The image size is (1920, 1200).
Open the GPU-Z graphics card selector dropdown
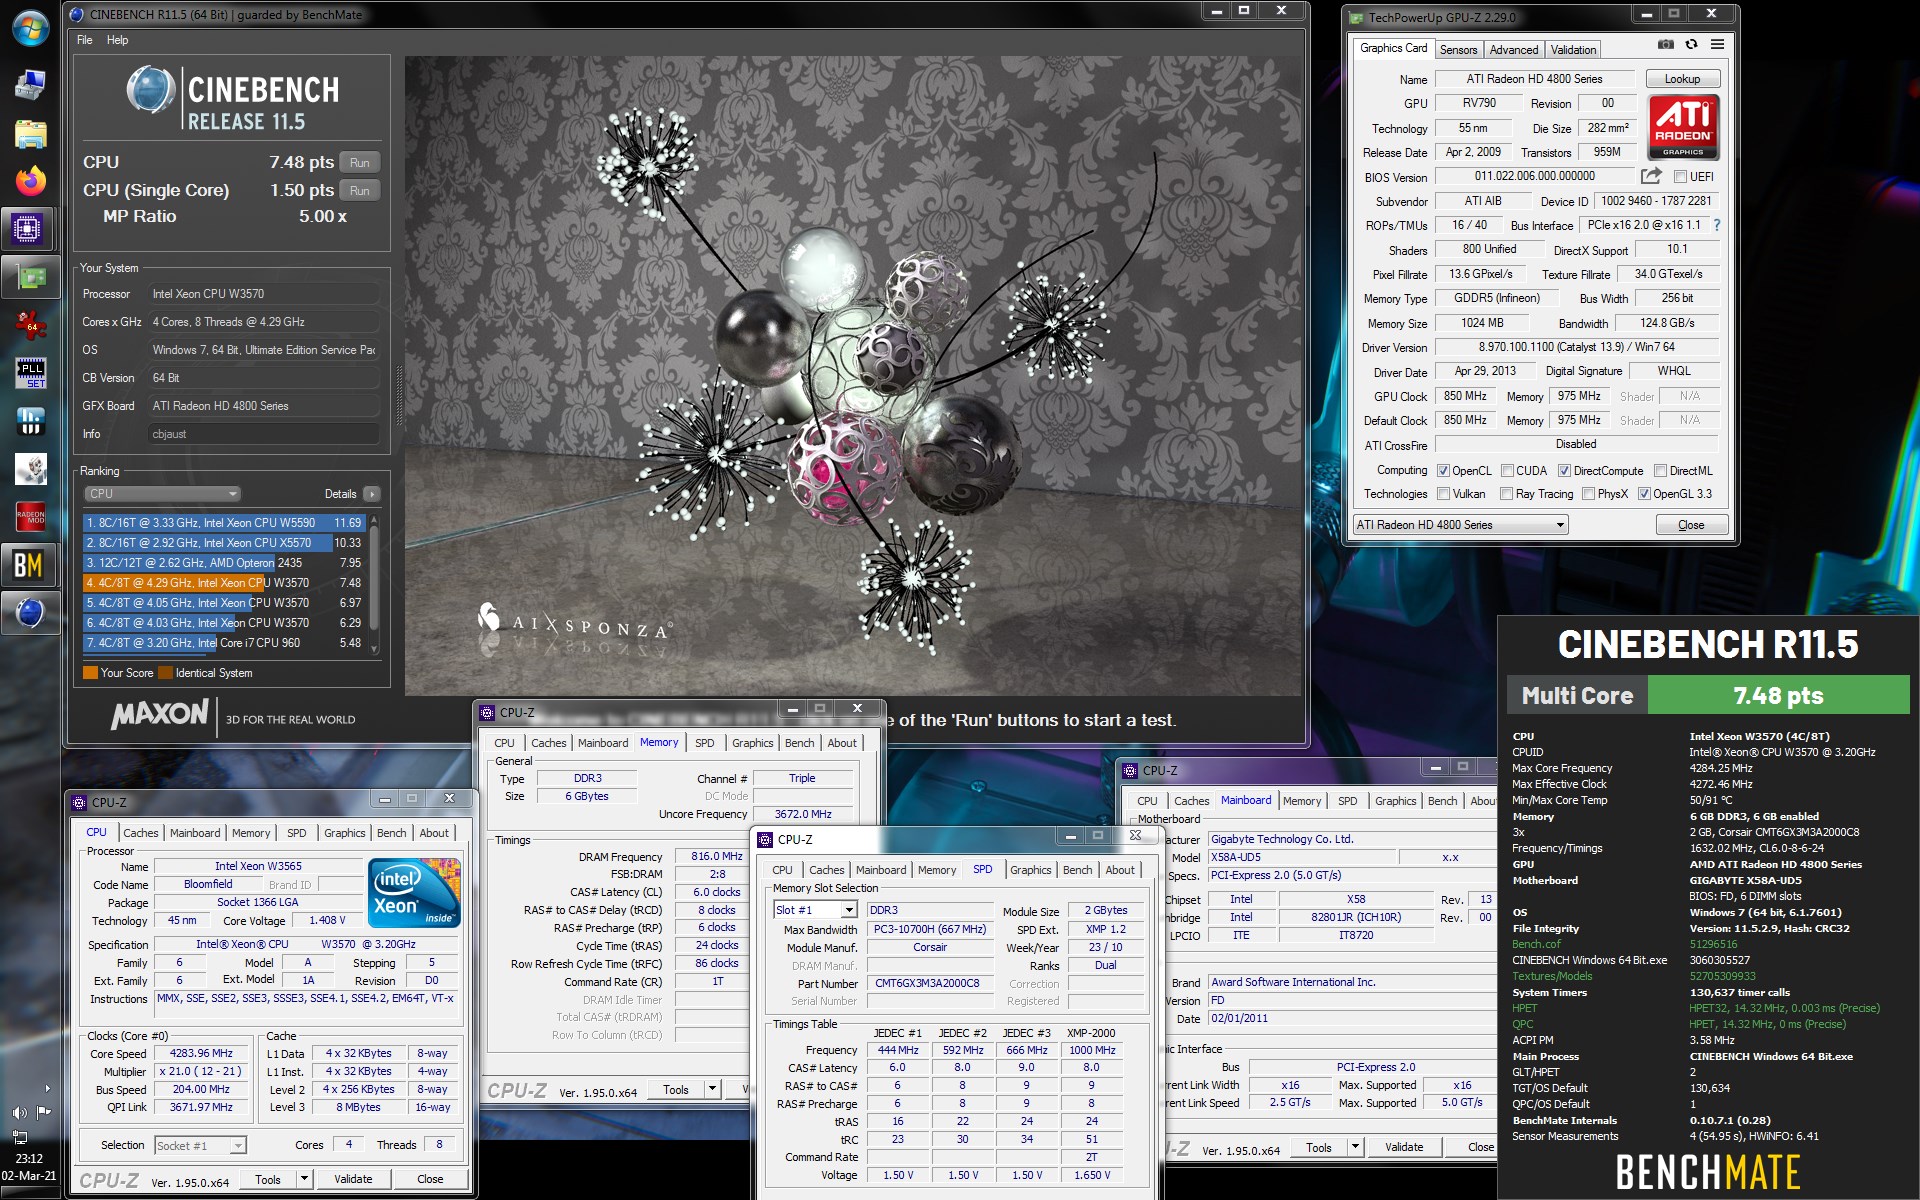[1460, 525]
